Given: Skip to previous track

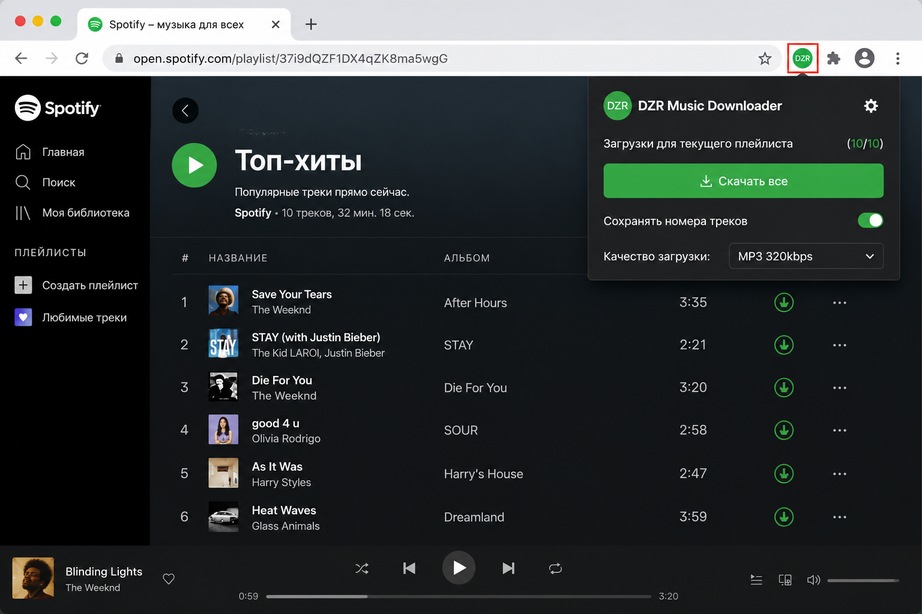Looking at the screenshot, I should [409, 568].
